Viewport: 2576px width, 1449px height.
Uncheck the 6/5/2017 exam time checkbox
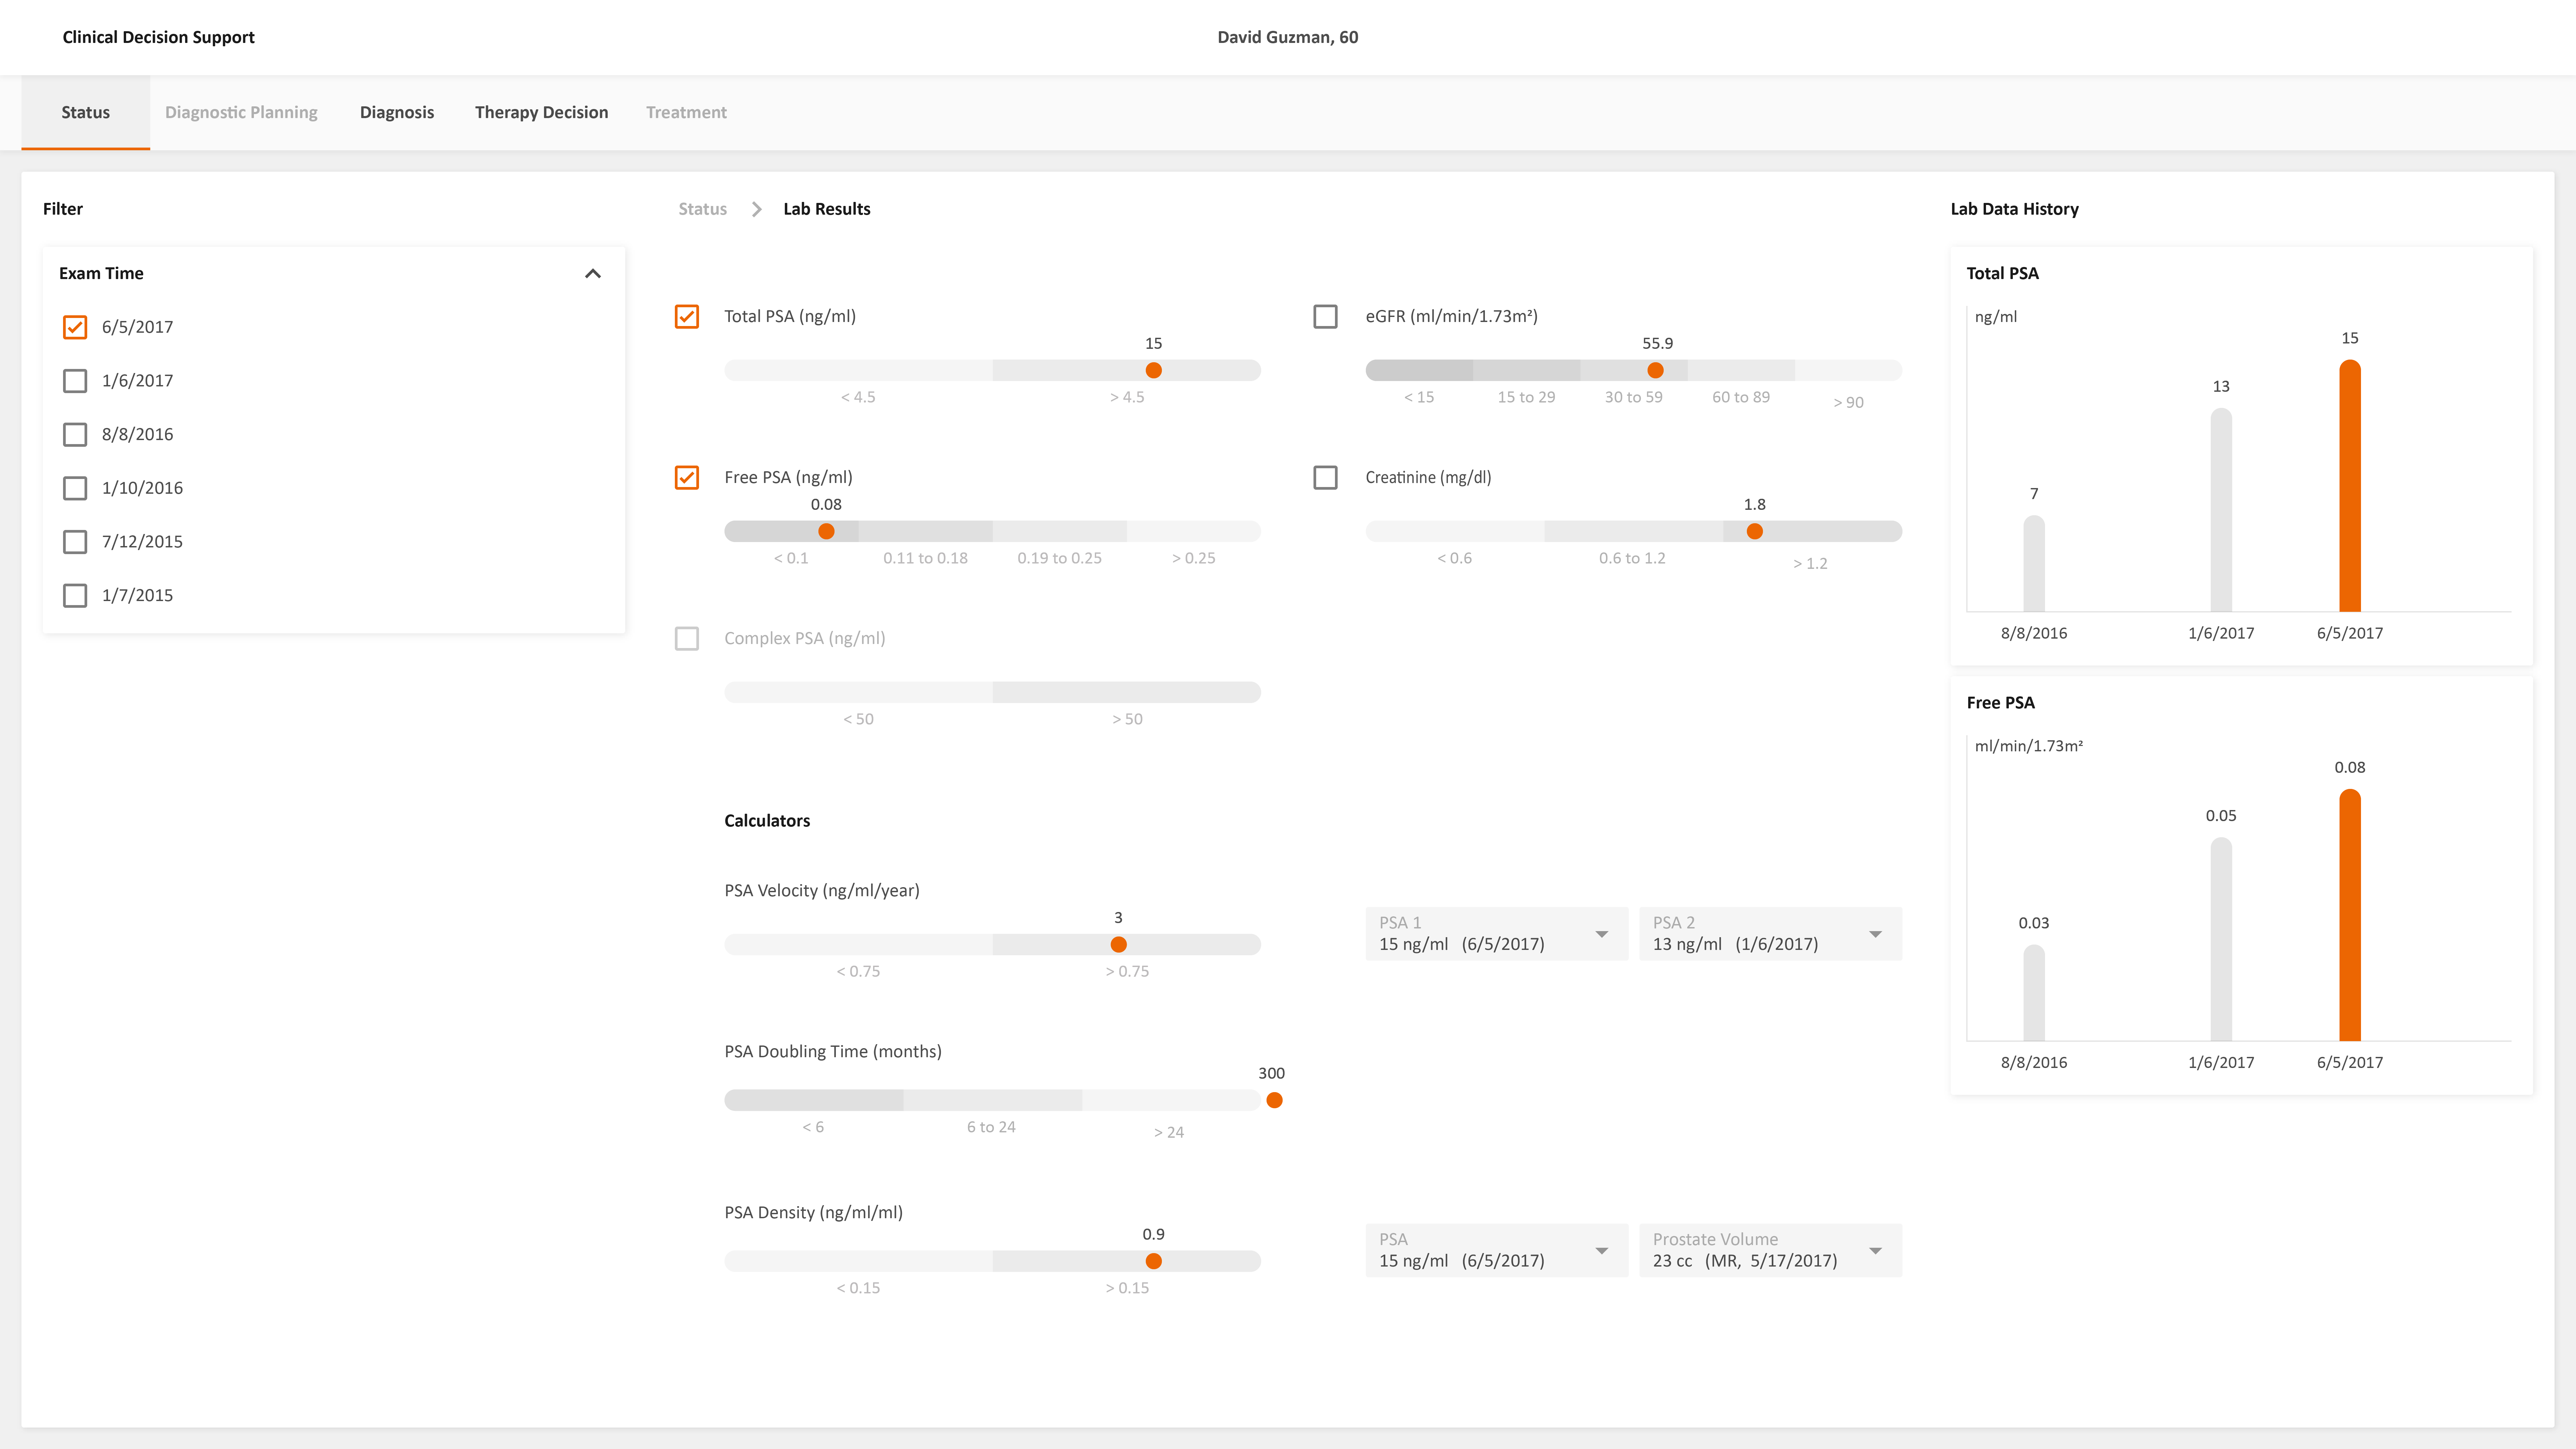pyautogui.click(x=75, y=327)
